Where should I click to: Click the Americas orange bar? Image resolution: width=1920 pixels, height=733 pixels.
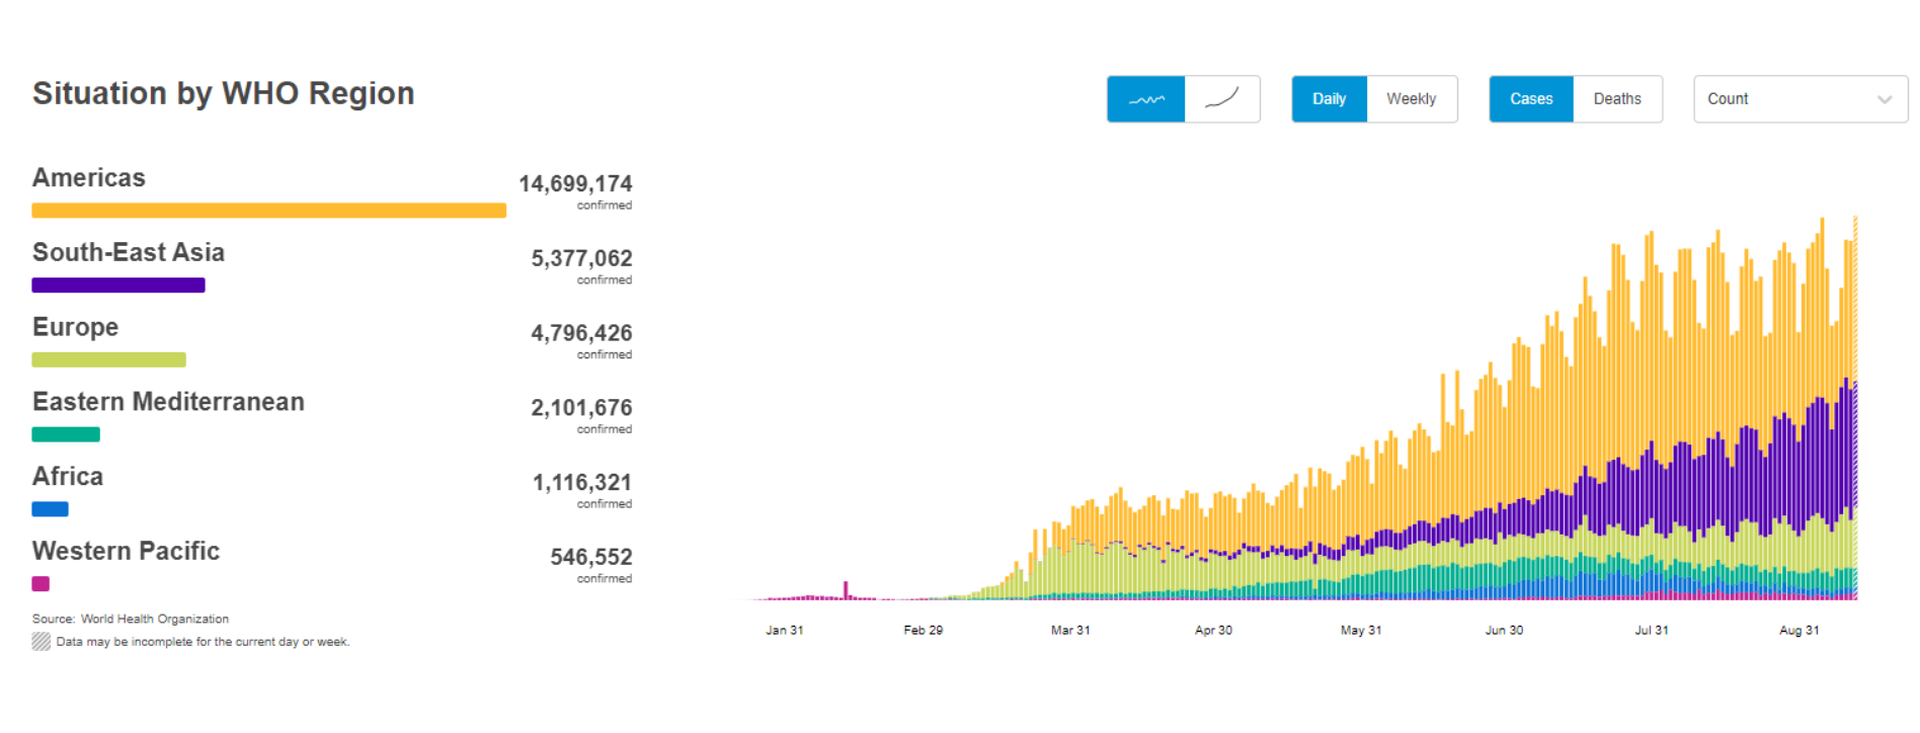(x=269, y=210)
